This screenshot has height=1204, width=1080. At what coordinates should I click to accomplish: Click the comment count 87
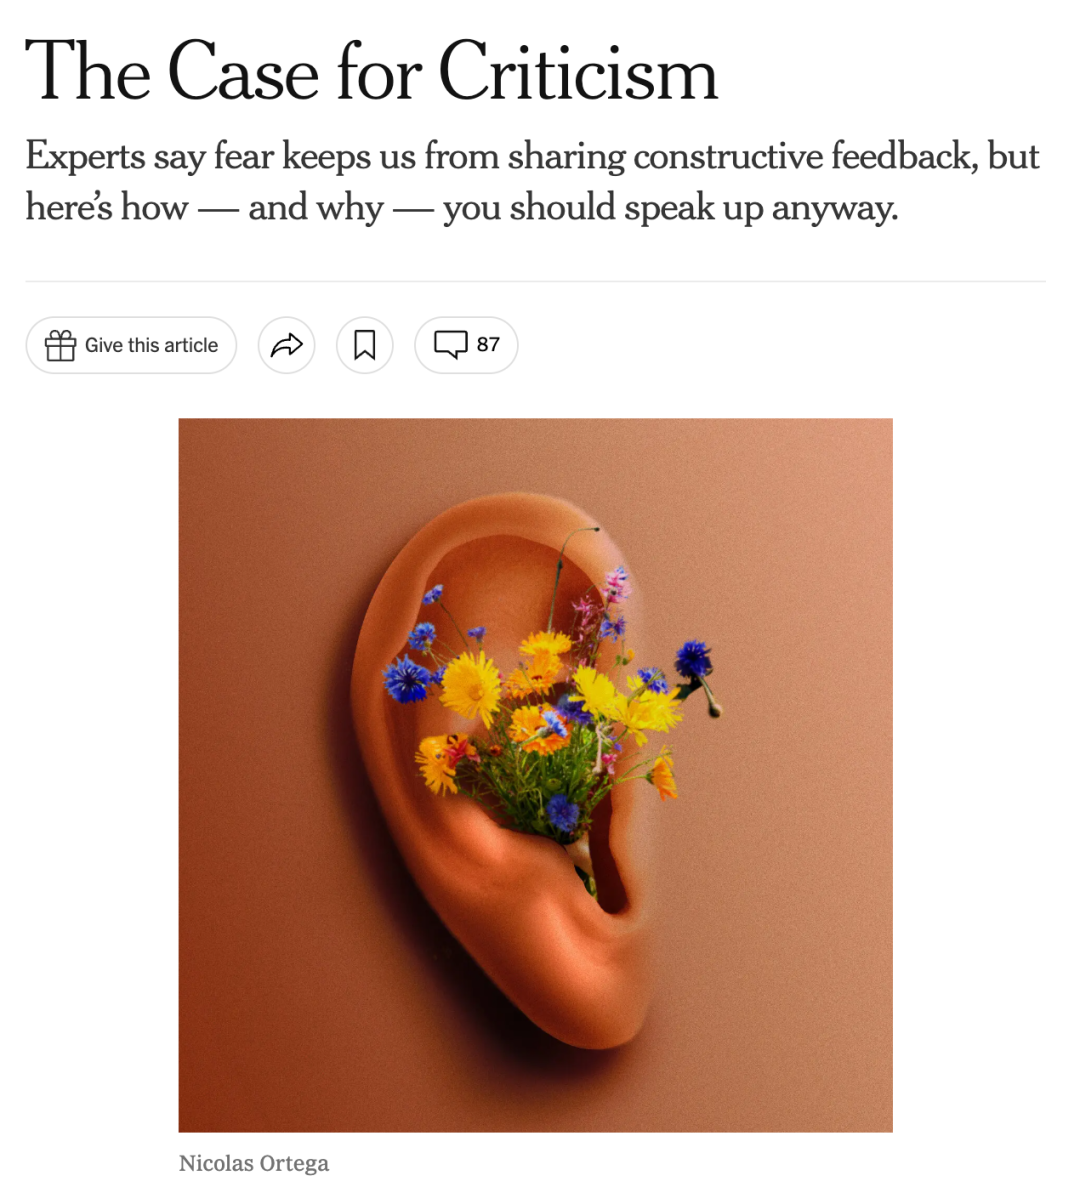488,344
